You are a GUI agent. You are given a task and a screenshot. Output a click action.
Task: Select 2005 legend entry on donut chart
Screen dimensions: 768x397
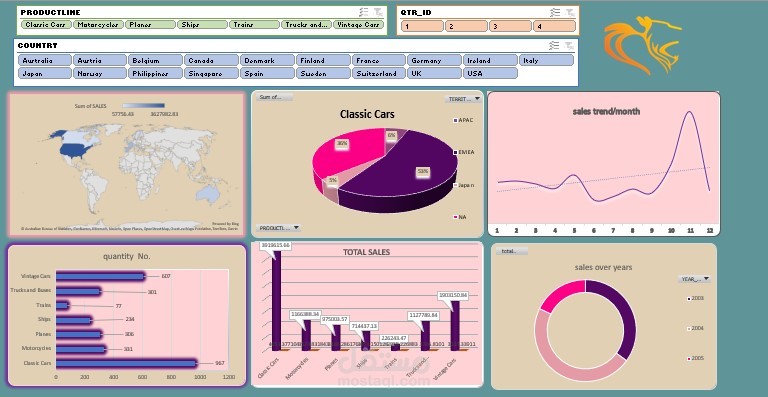pyautogui.click(x=696, y=358)
